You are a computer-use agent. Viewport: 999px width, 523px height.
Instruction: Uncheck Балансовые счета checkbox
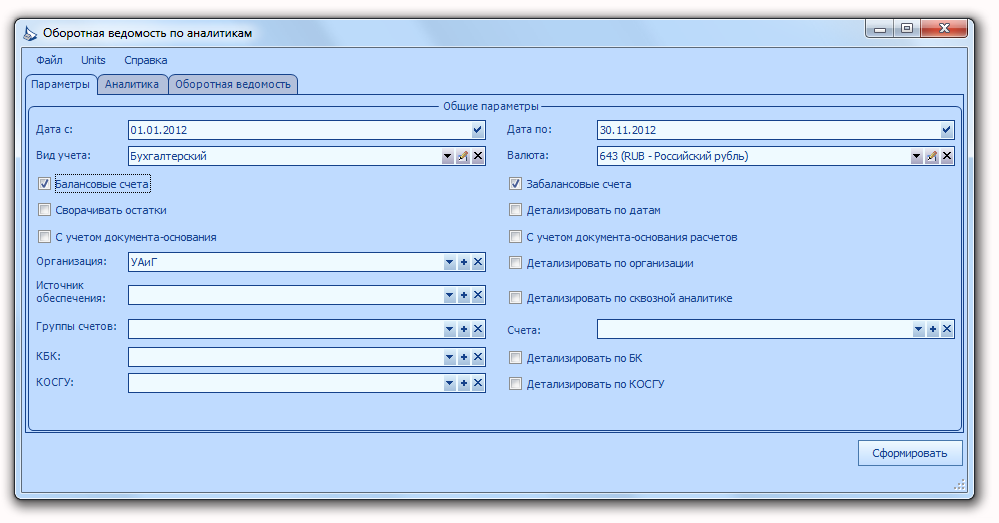(x=44, y=184)
